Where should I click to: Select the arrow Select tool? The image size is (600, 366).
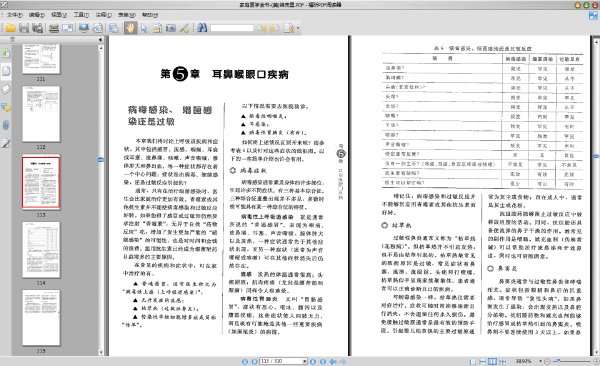tap(144, 28)
